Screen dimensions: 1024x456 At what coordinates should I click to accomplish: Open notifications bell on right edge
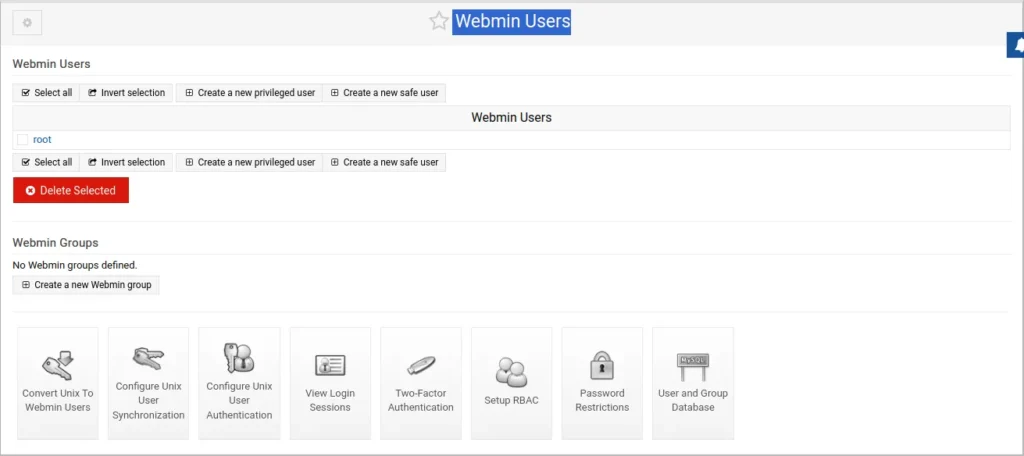coord(1017,45)
